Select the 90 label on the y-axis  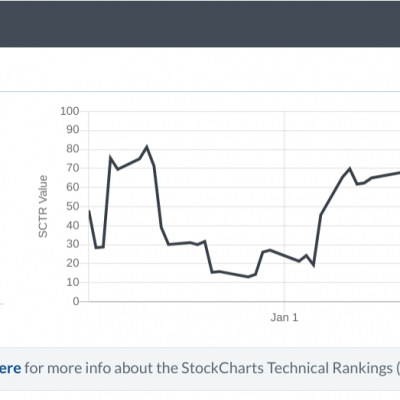(x=73, y=130)
